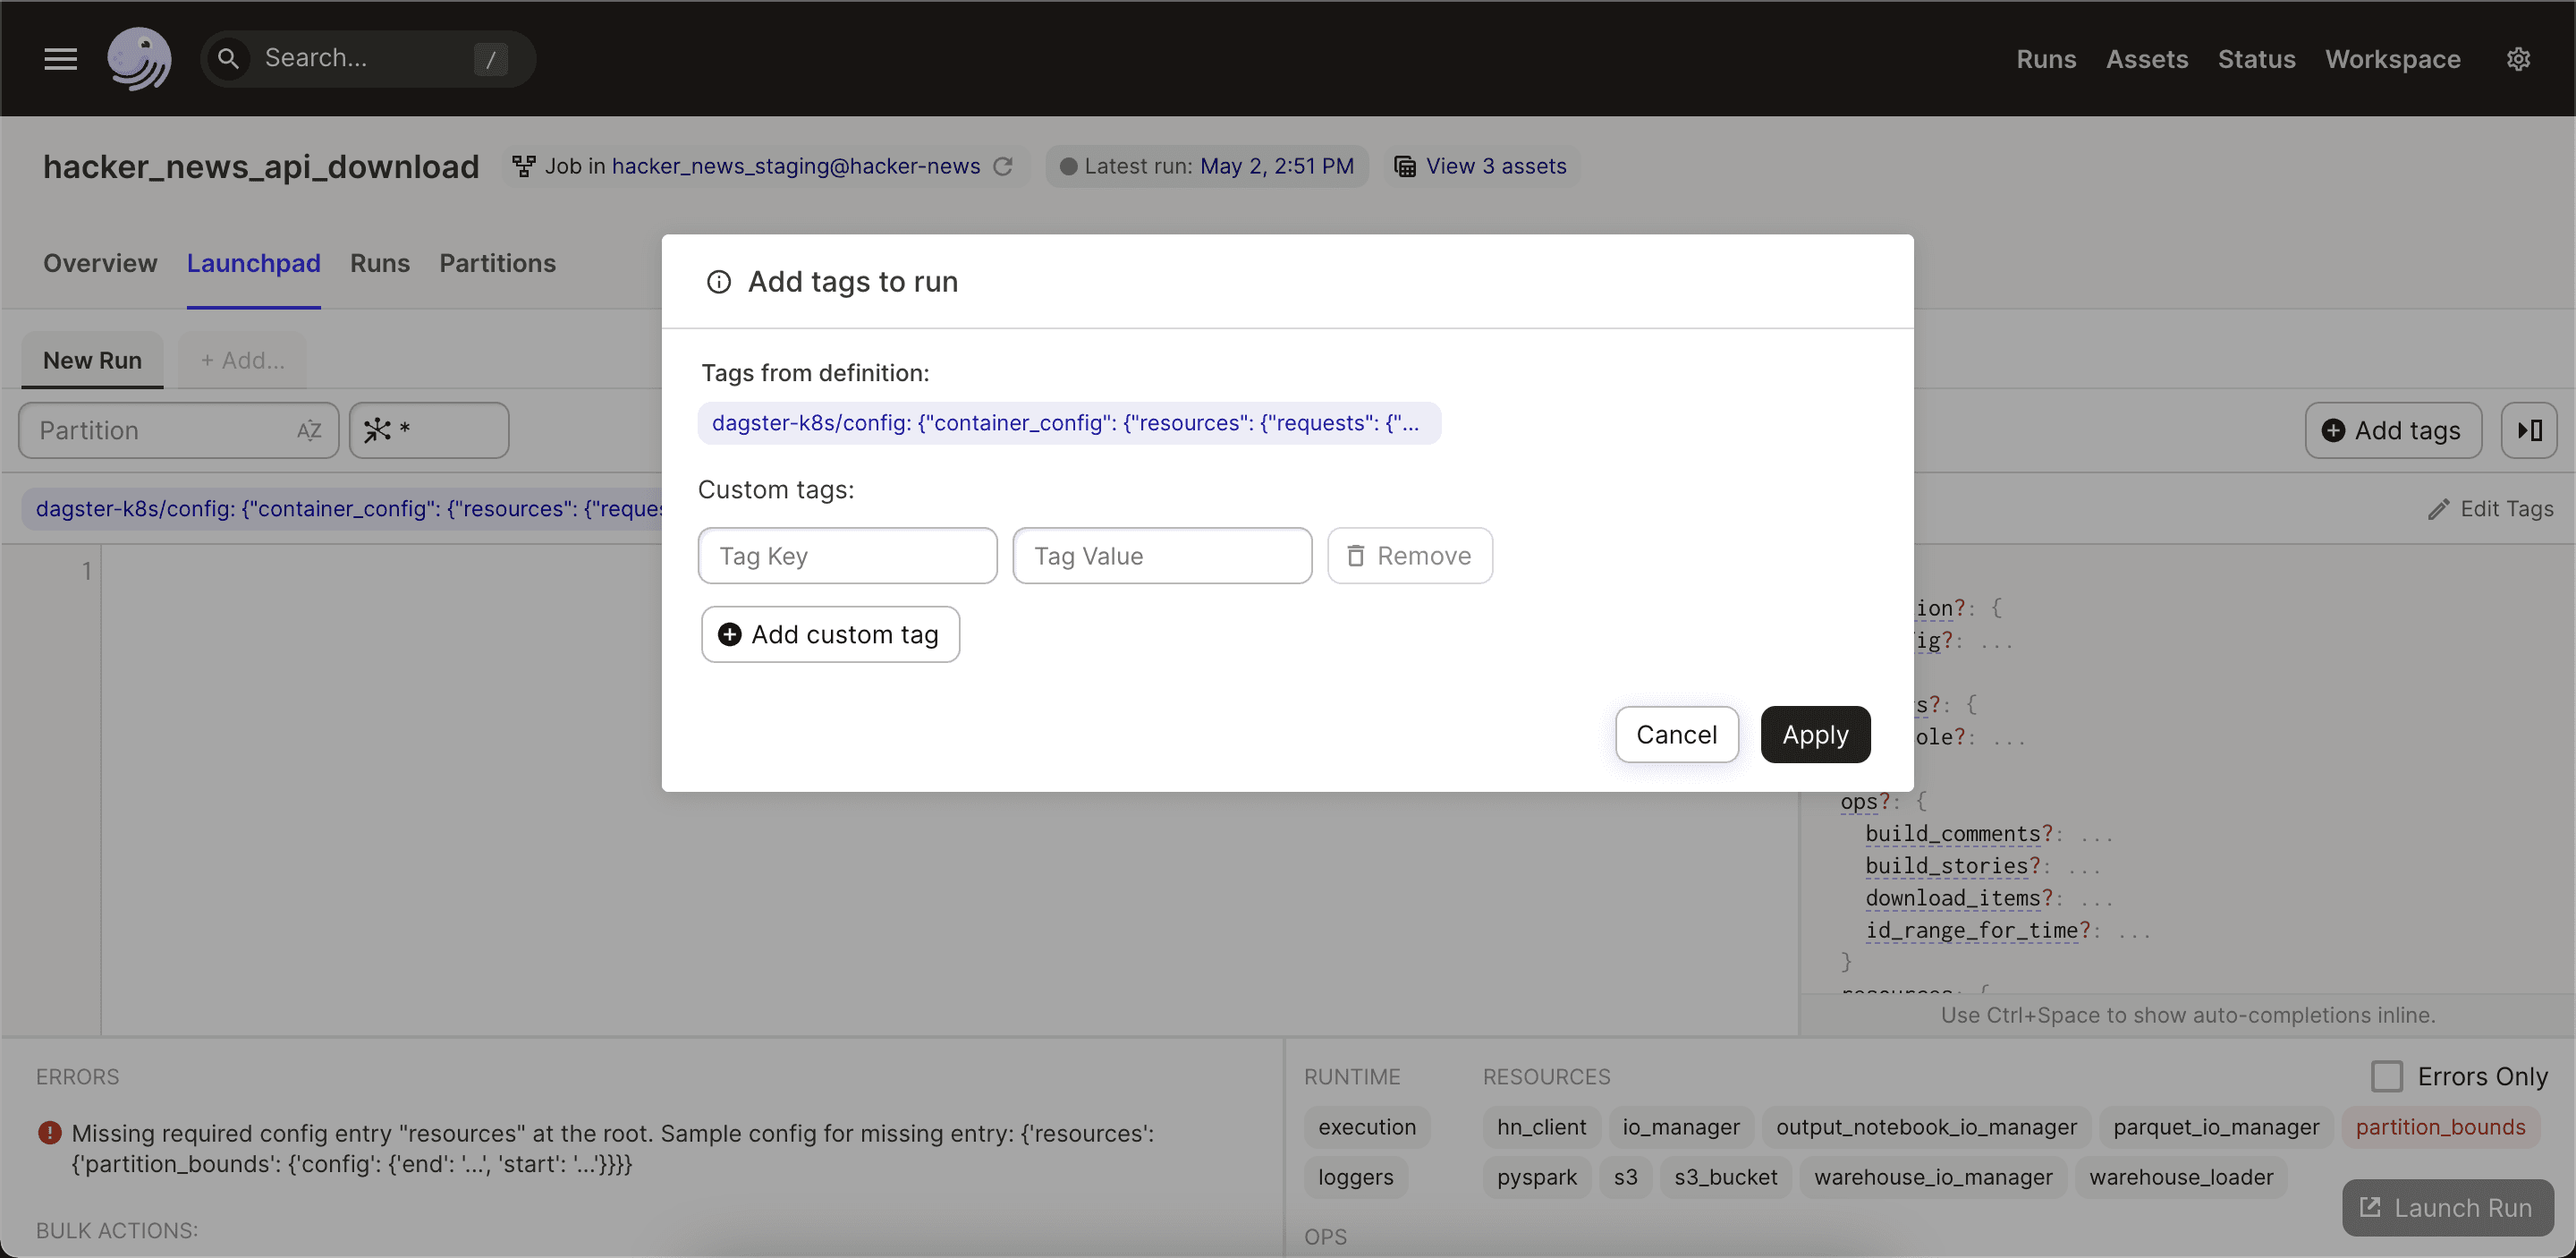Screen dimensions: 2576x1258
Task: Expand the + Add... config tab
Action: 242,360
